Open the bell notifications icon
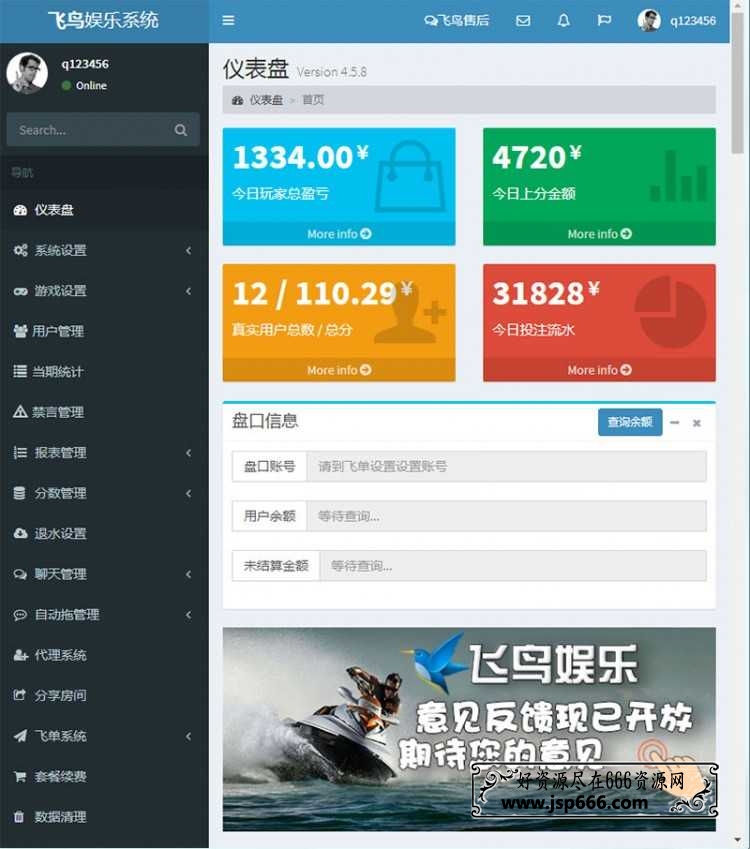Image resolution: width=750 pixels, height=849 pixels. 563,20
